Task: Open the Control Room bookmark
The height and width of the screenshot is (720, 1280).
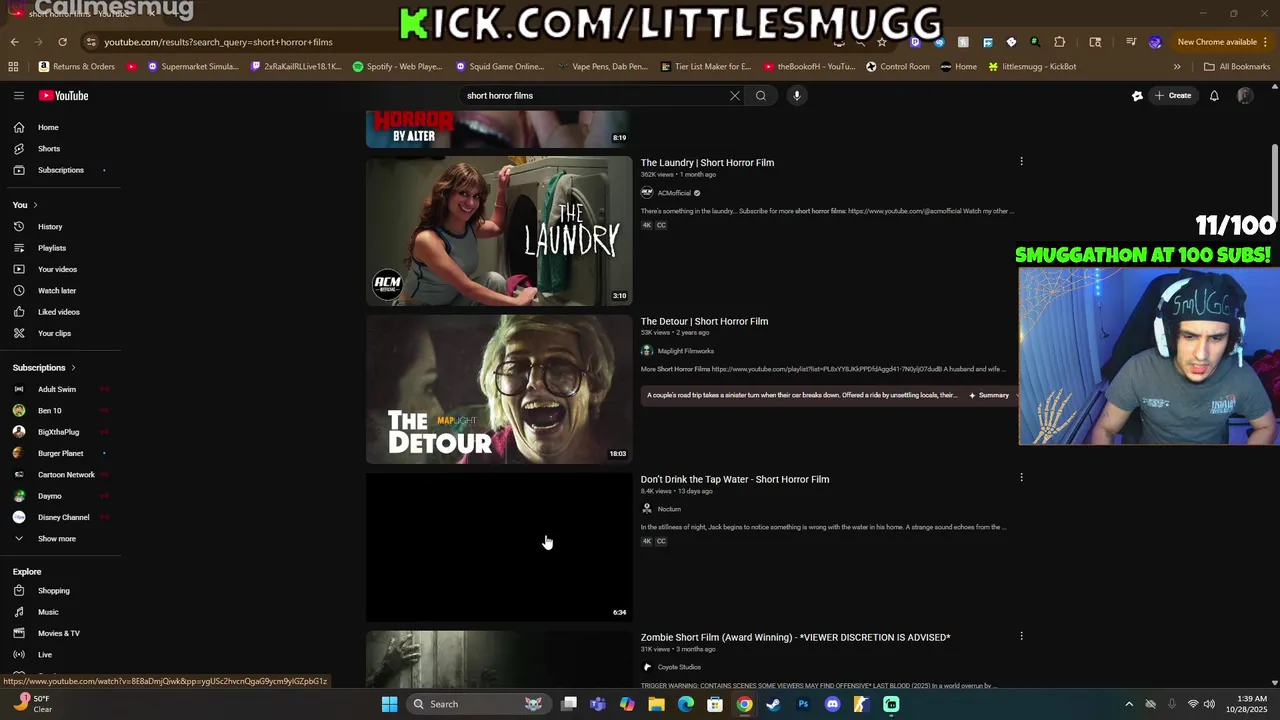Action: click(897, 67)
